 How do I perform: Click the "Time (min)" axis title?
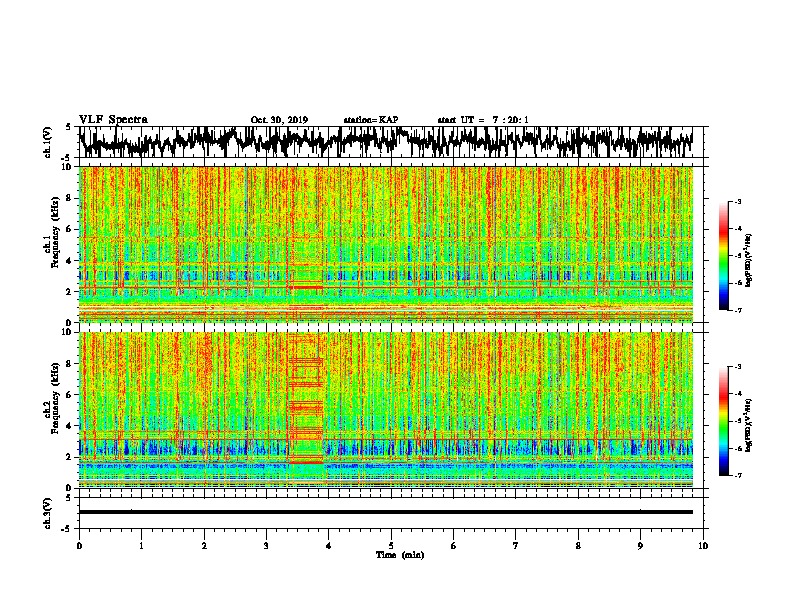tap(400, 555)
